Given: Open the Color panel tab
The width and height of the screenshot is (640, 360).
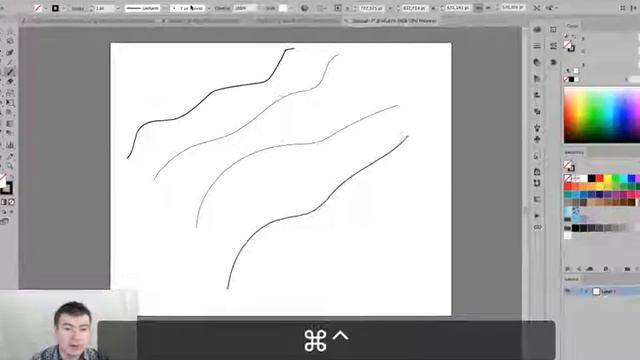Looking at the screenshot, I should point(572,26).
